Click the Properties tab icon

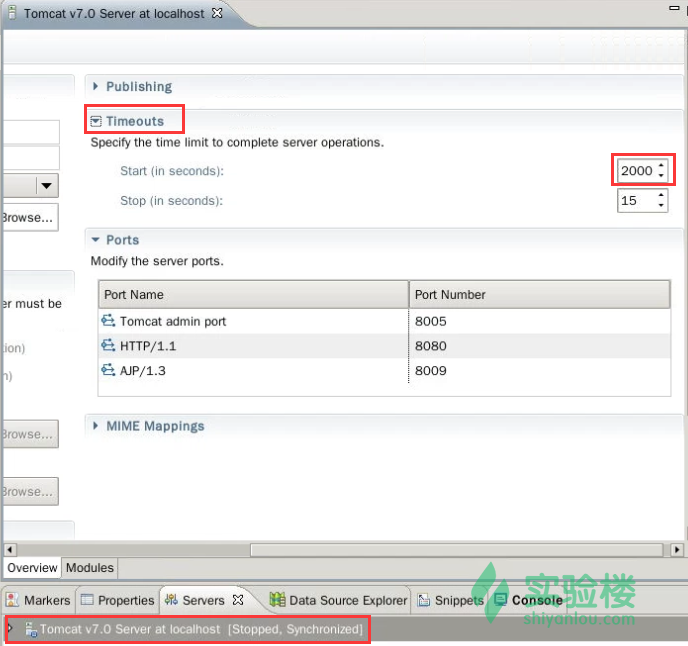click(87, 599)
